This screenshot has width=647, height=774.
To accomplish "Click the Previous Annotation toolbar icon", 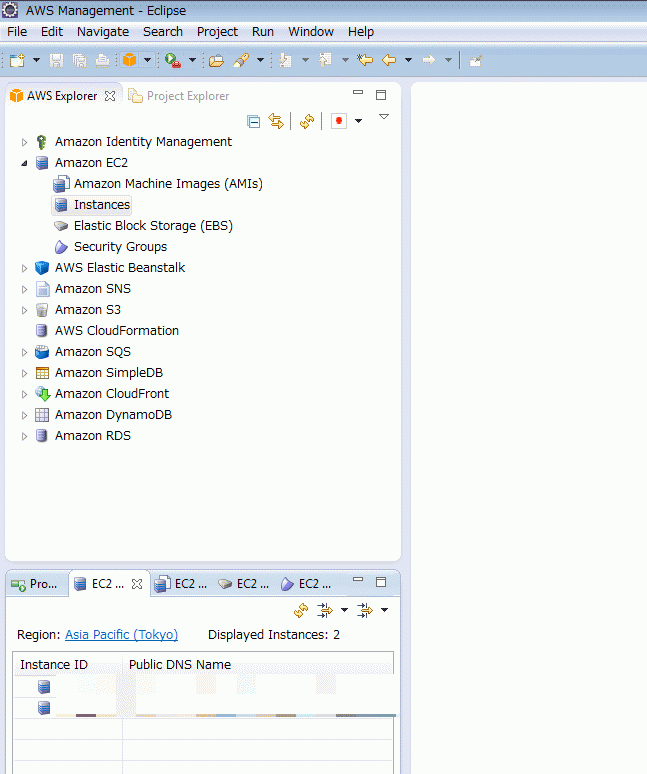I will click(325, 60).
